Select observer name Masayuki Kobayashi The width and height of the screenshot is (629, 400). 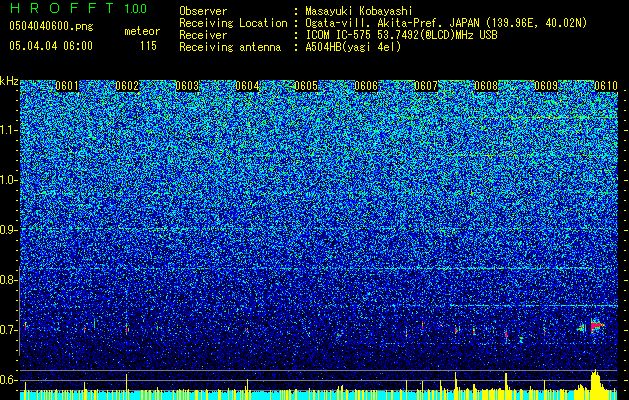tap(359, 11)
